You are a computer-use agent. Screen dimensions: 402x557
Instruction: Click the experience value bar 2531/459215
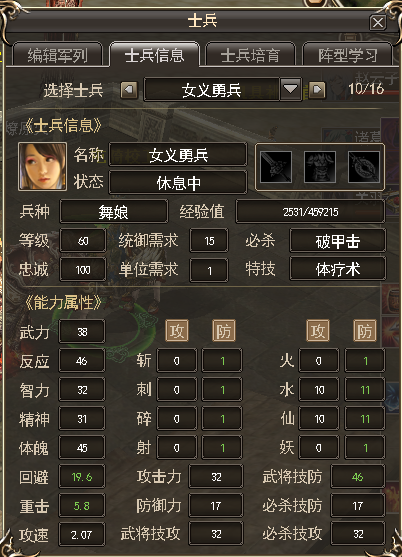(310, 212)
